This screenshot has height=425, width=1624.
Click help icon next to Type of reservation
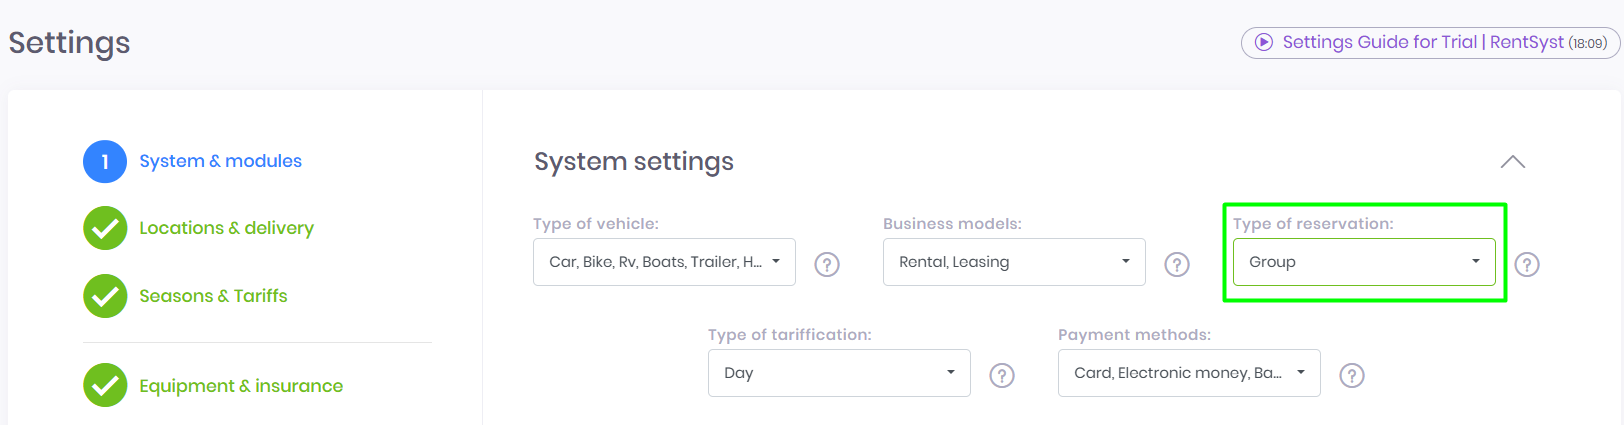pyautogui.click(x=1527, y=264)
